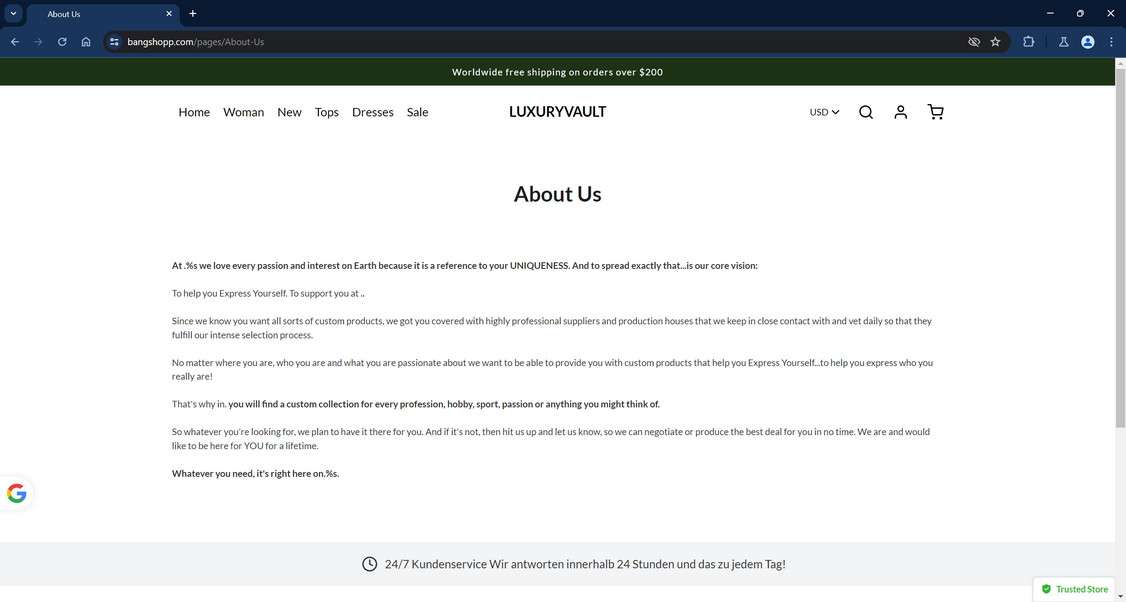
Task: Click the About Us page heading
Action: [x=557, y=194]
